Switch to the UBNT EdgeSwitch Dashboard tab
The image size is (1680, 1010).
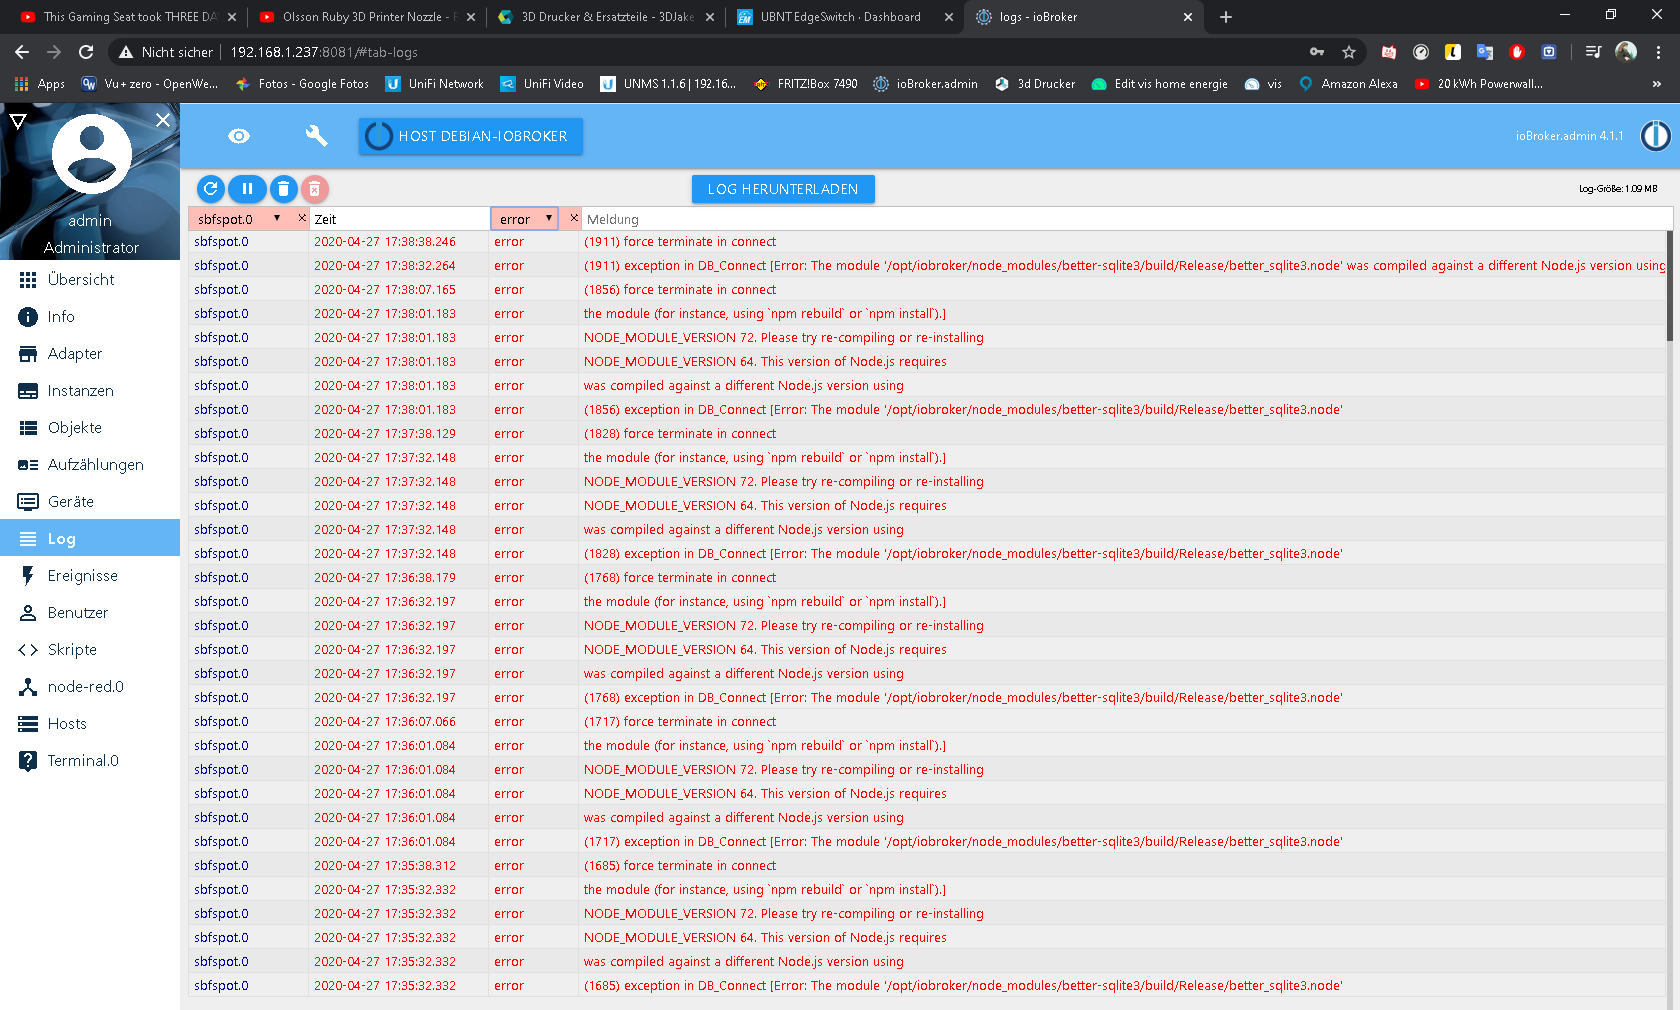pos(842,17)
